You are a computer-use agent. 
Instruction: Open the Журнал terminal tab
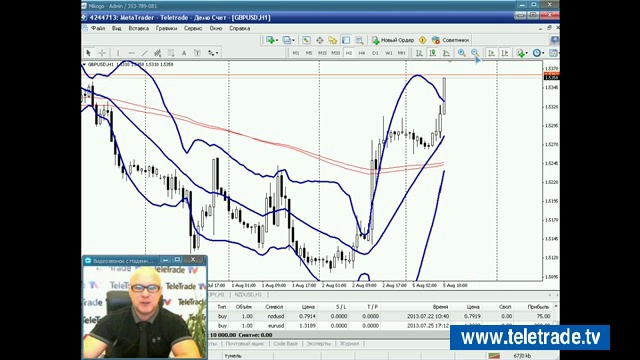click(x=350, y=344)
